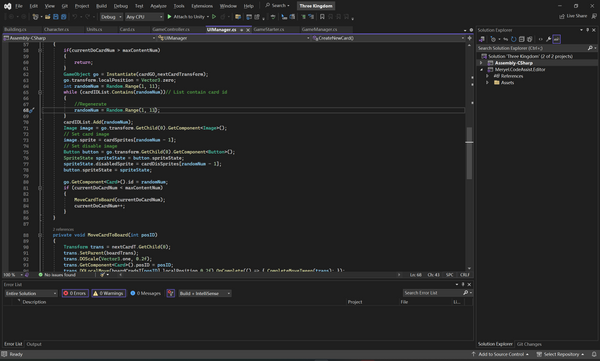Image resolution: width=600 pixels, height=361 pixels.
Task: Collapse the if block at line 81
Action: pos(40,188)
